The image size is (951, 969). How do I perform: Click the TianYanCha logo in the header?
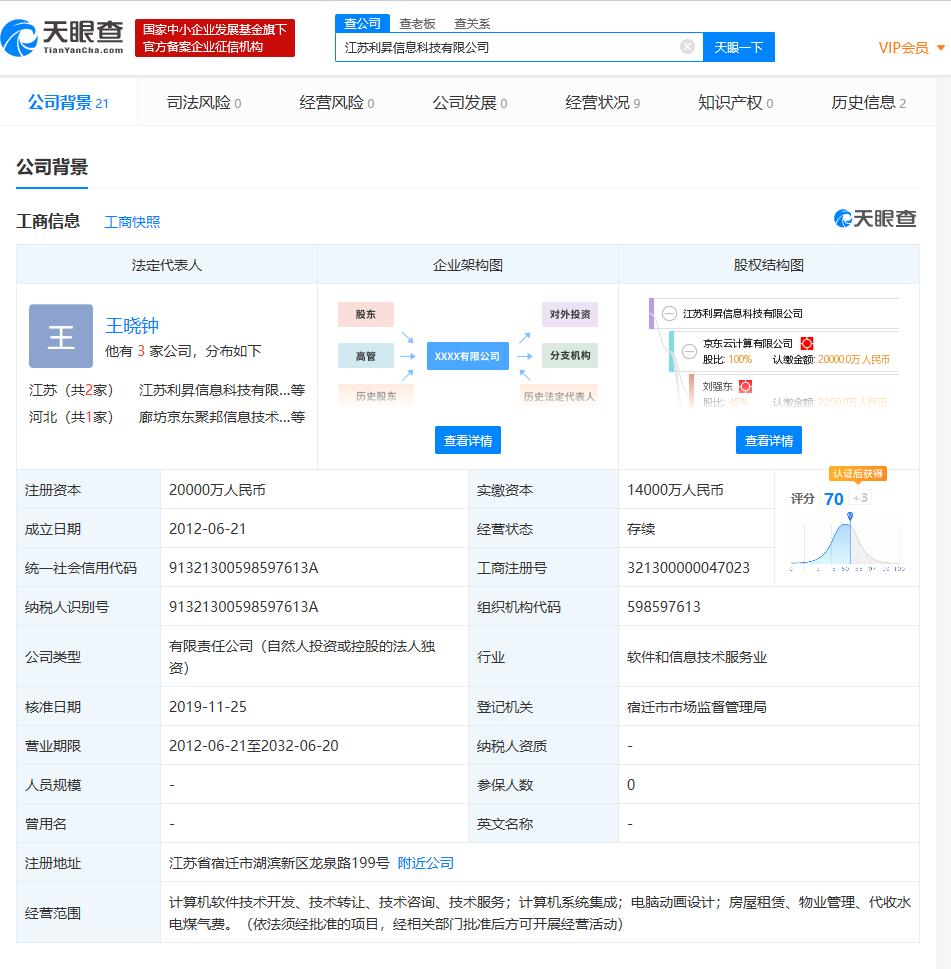[62, 38]
